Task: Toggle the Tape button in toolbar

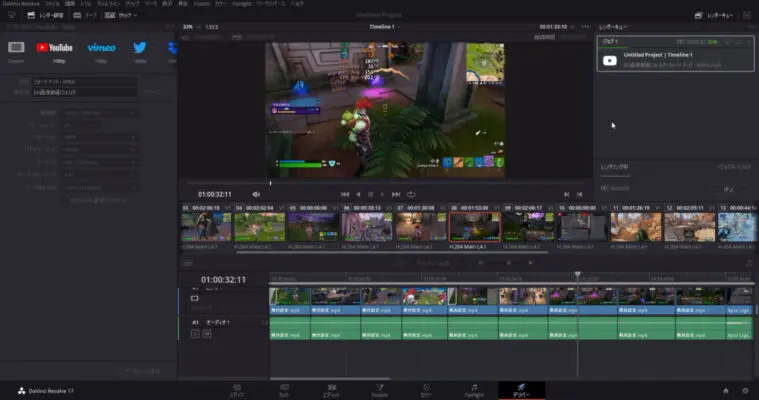Action: (x=85, y=15)
